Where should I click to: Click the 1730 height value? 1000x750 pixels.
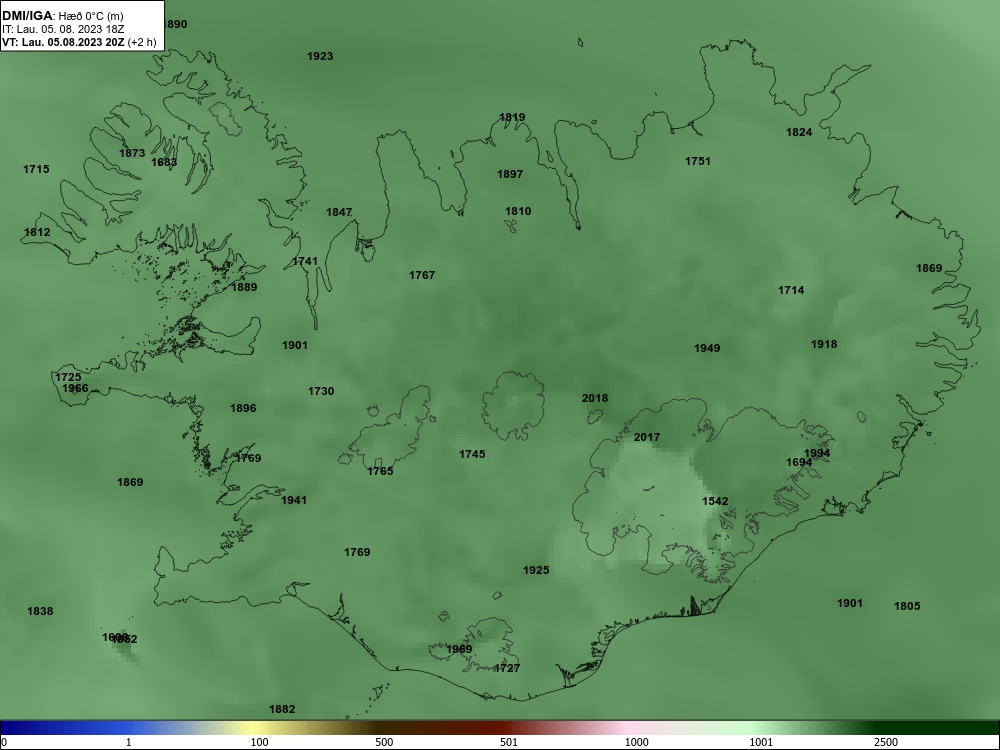321,392
